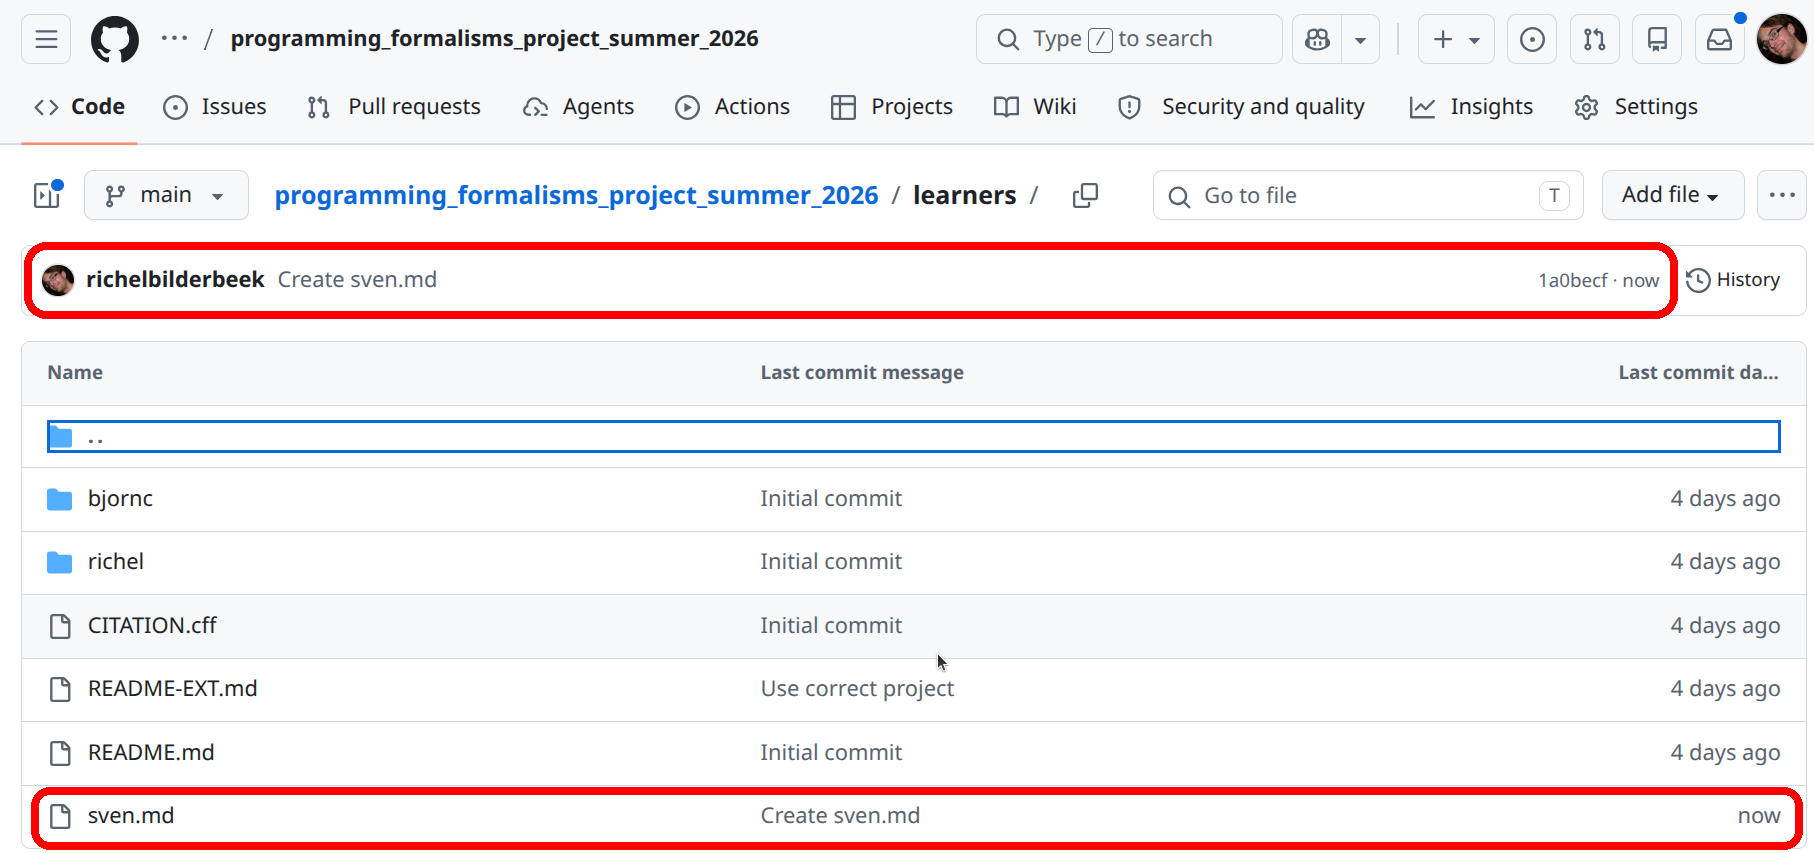The width and height of the screenshot is (1814, 853).
Task: Open the Copilot dropdown arrow
Action: point(1360,40)
